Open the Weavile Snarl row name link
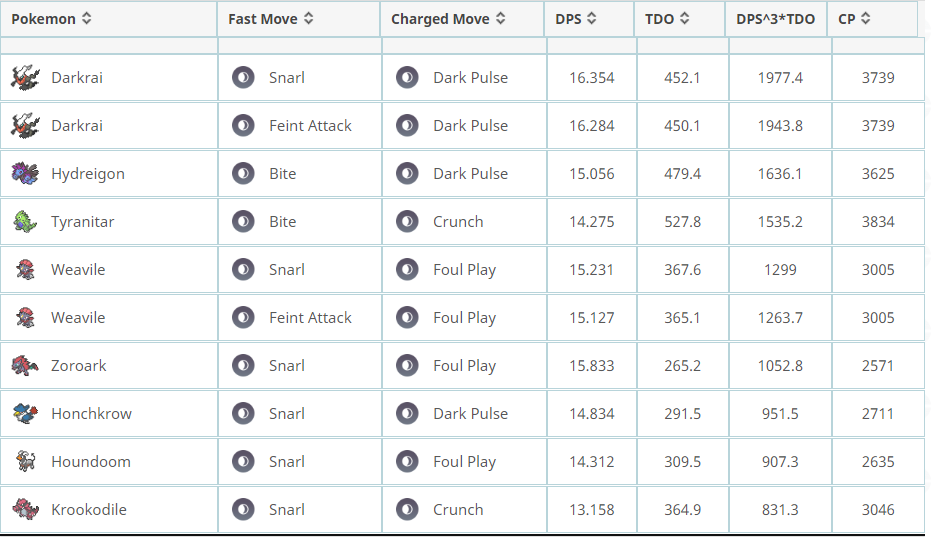931x537 pixels. tap(78, 270)
